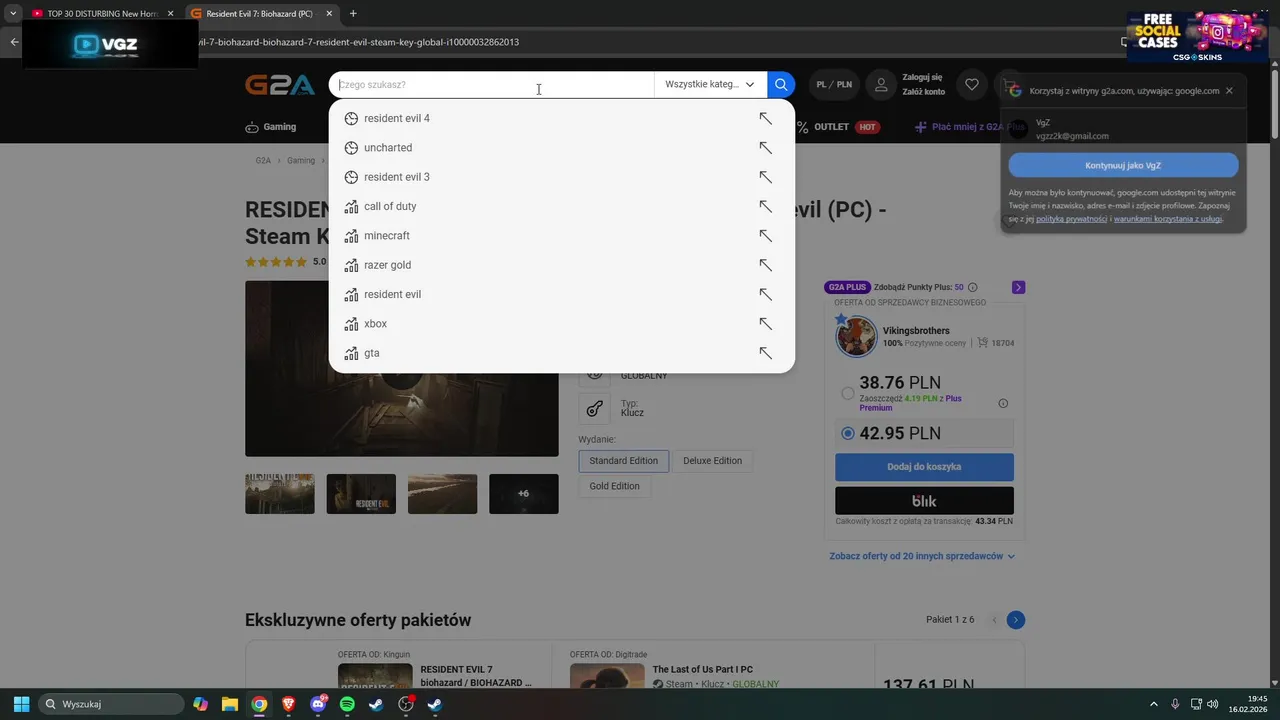Screen dimensions: 1280x720
Task: Select Resident Evil logo thumbnail
Action: coord(361,494)
